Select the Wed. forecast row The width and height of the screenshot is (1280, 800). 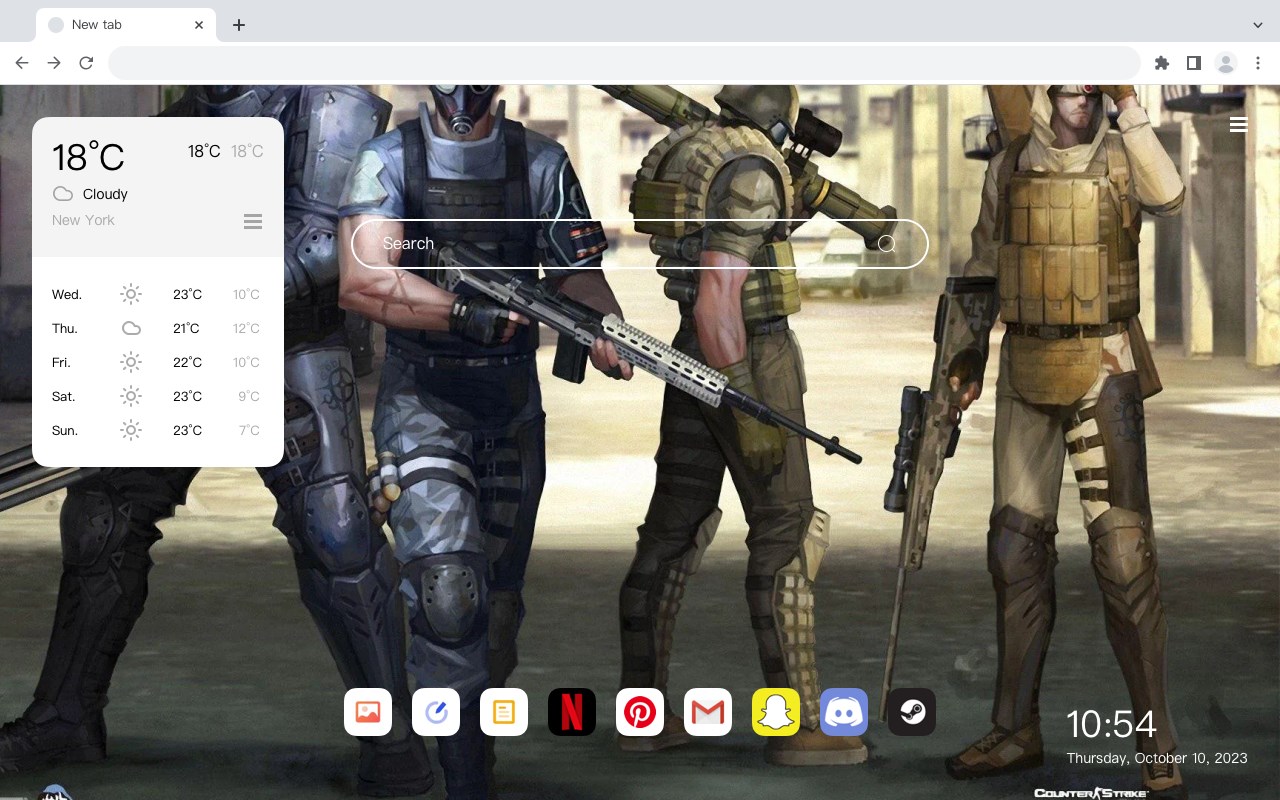[x=158, y=294]
